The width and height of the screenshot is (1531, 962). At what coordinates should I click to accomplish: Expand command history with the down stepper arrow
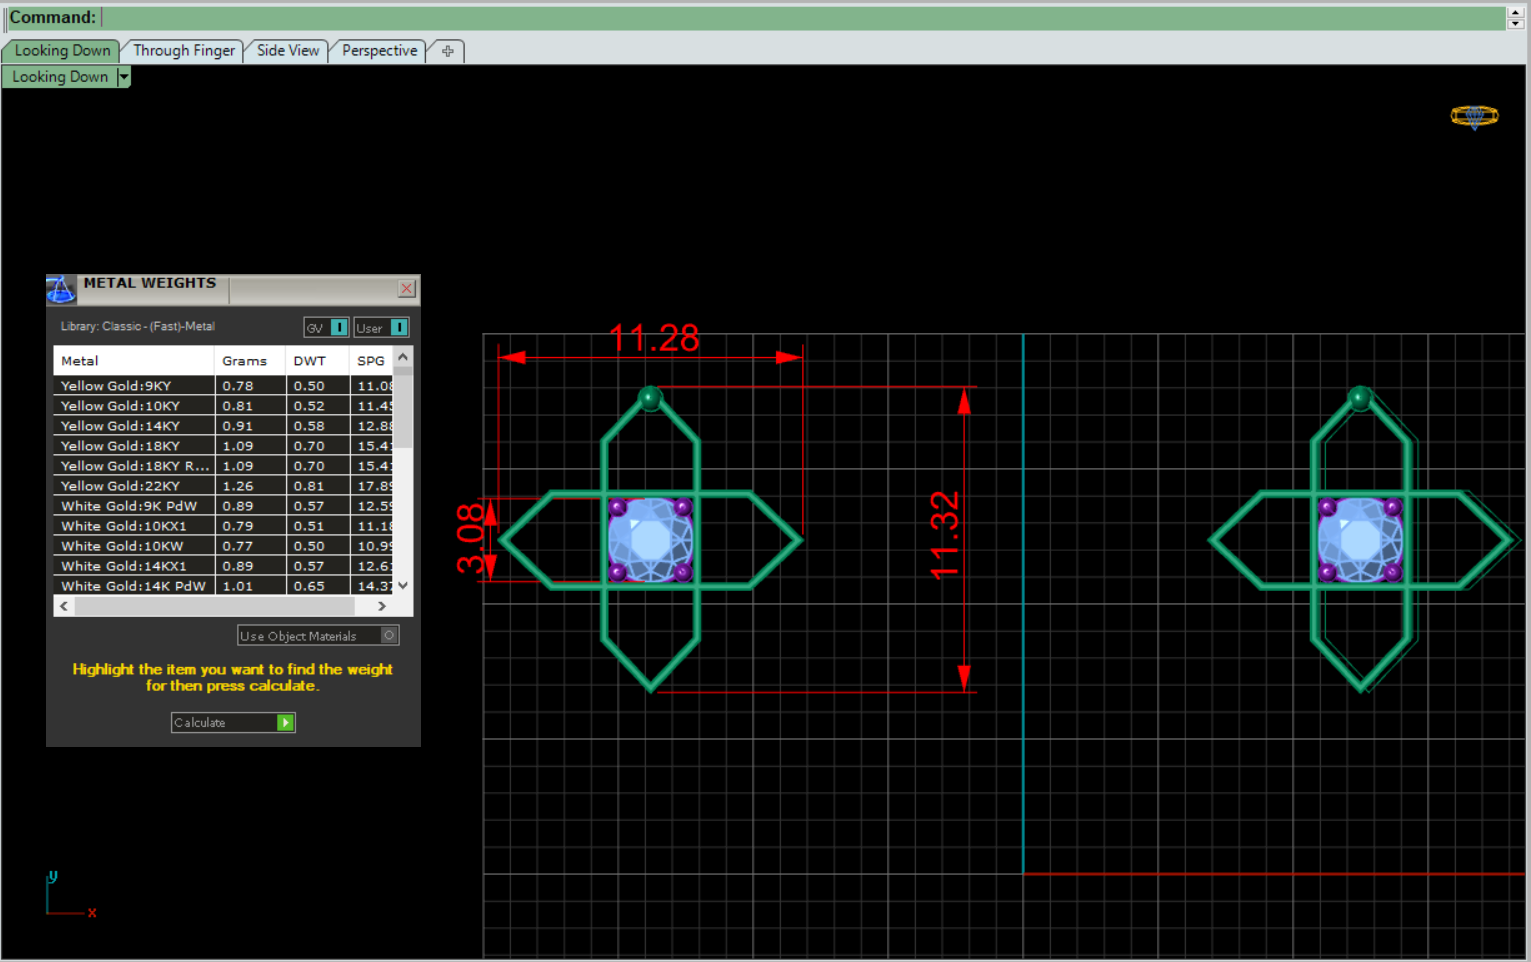point(1515,24)
